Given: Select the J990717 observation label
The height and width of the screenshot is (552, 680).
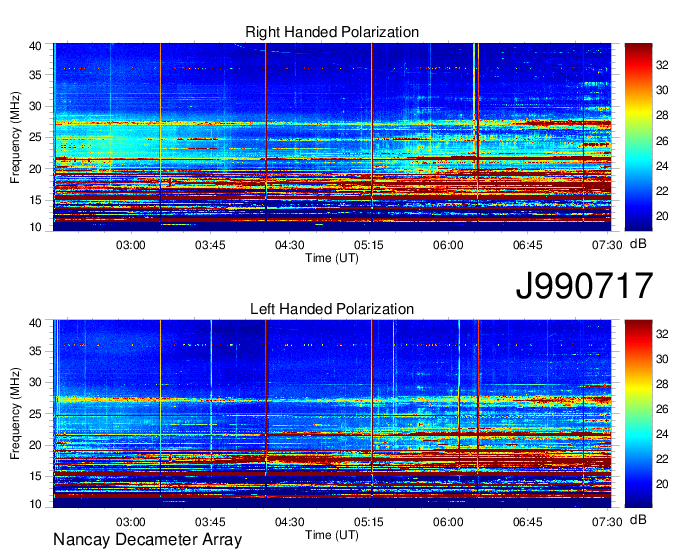Looking at the screenshot, I should pyautogui.click(x=584, y=286).
